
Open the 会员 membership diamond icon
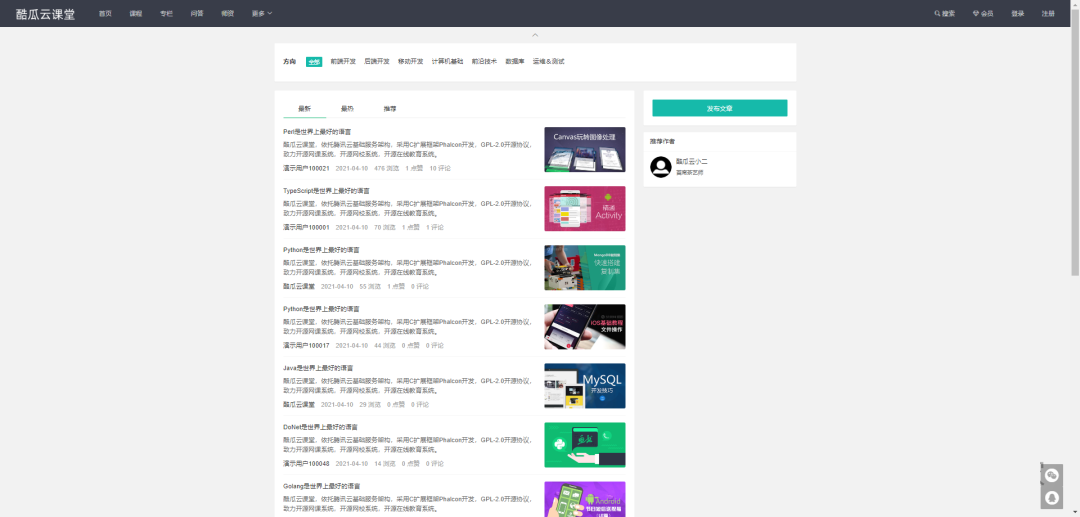[x=976, y=14]
